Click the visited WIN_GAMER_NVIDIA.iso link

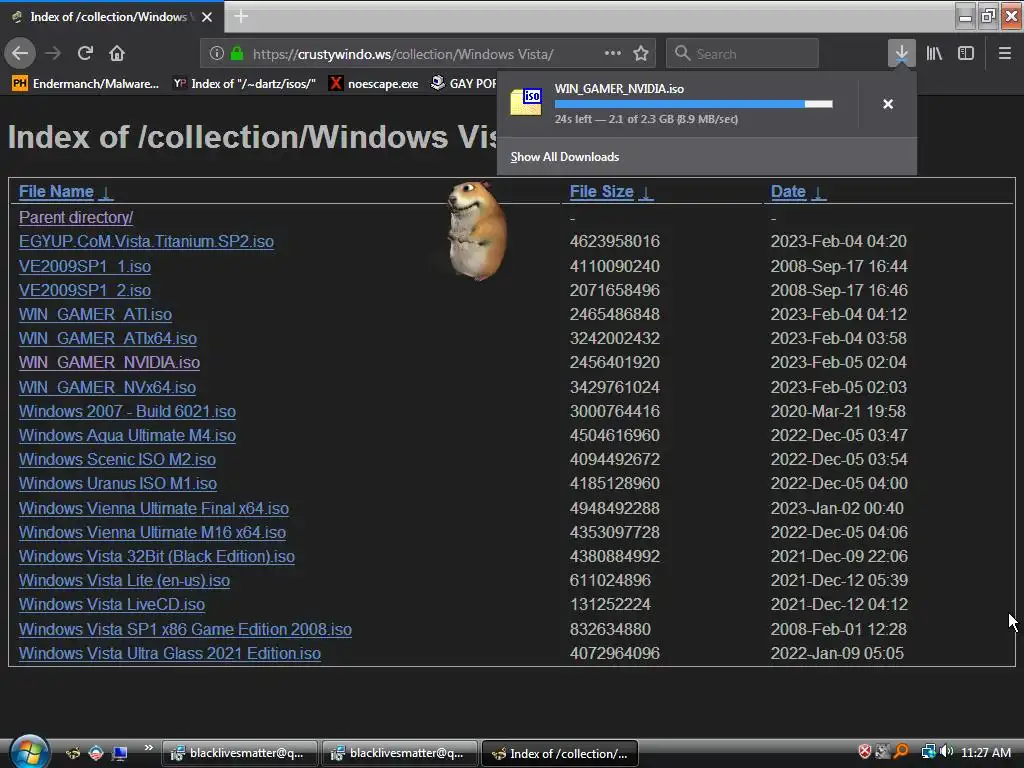tap(109, 362)
